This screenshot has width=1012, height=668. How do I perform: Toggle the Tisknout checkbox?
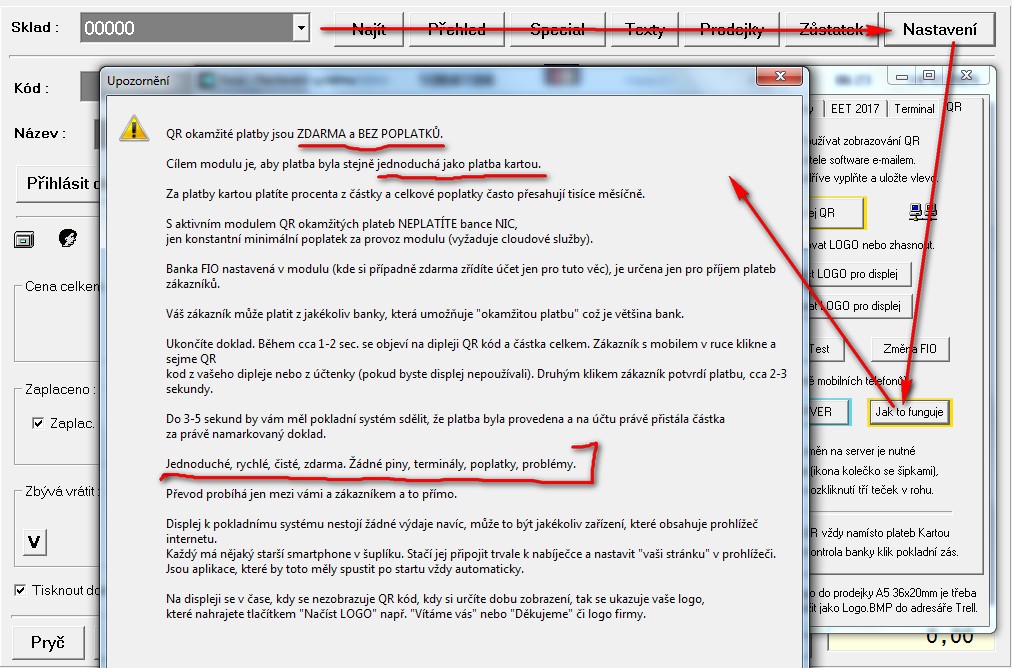click(21, 590)
